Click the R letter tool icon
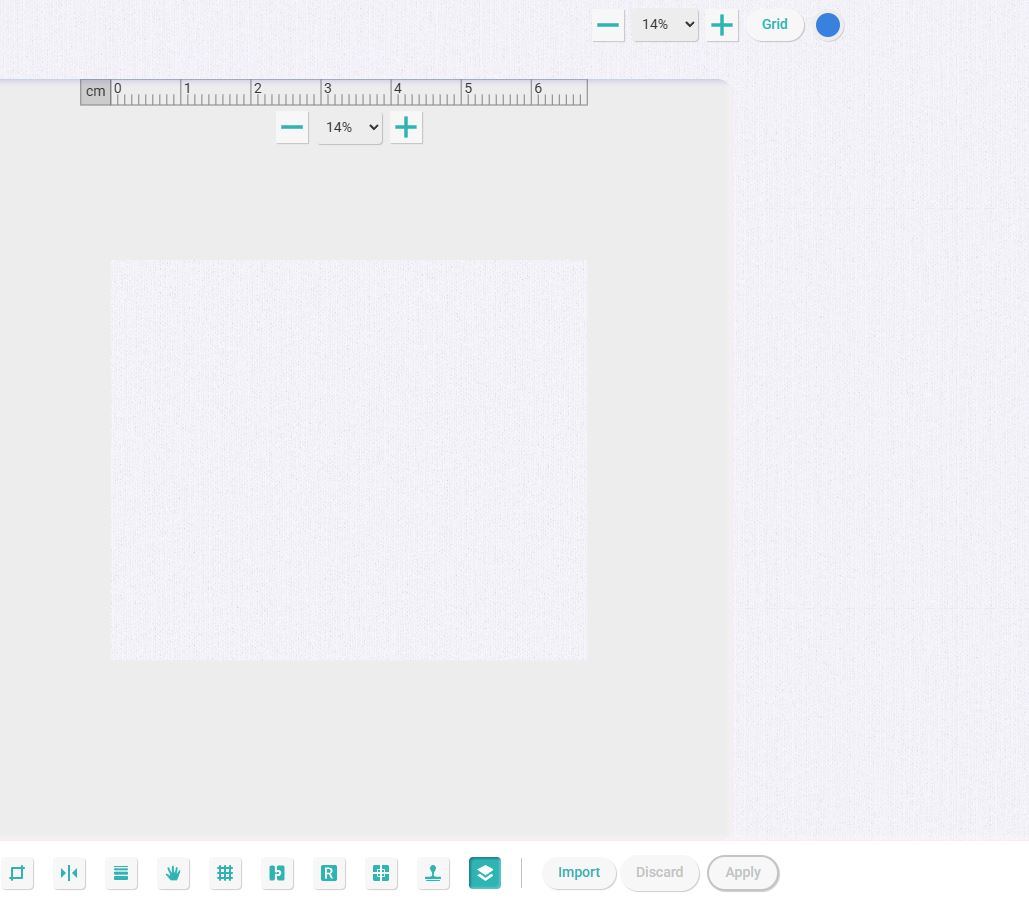 (x=329, y=873)
